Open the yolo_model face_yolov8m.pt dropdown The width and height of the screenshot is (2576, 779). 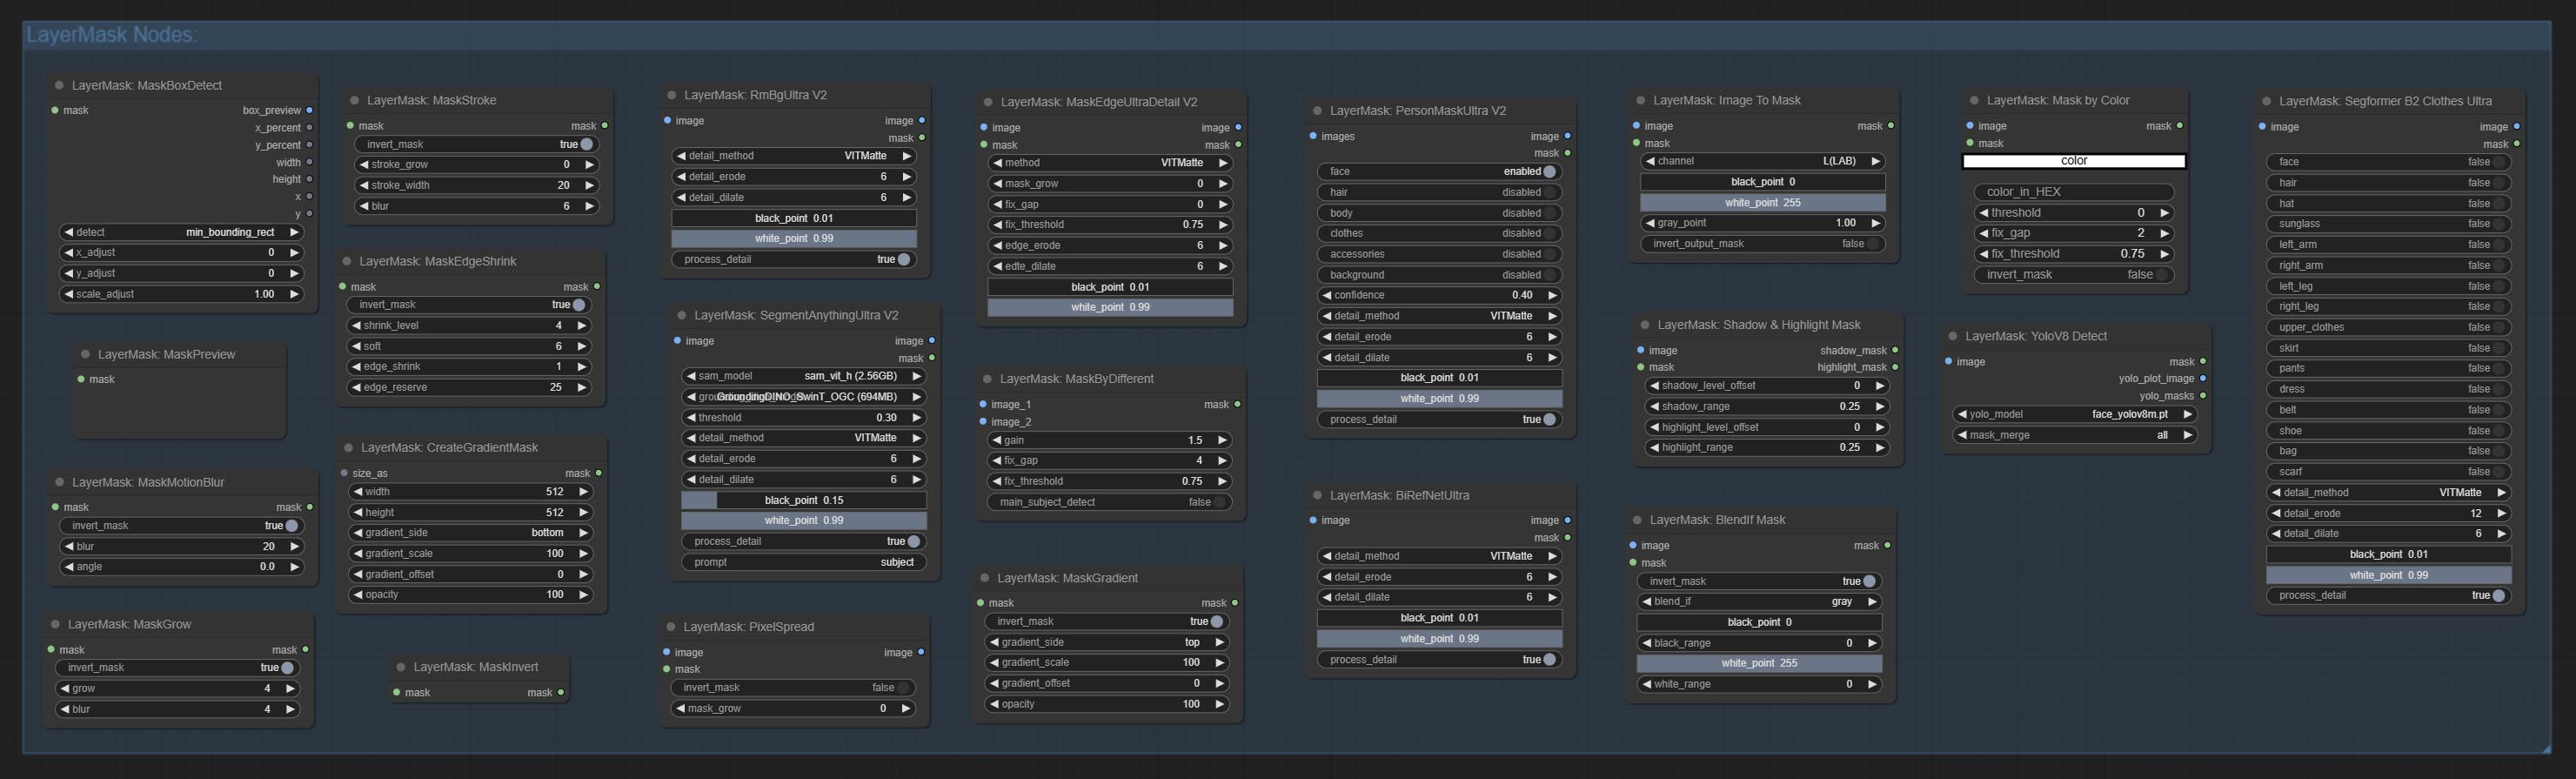pos(2075,414)
